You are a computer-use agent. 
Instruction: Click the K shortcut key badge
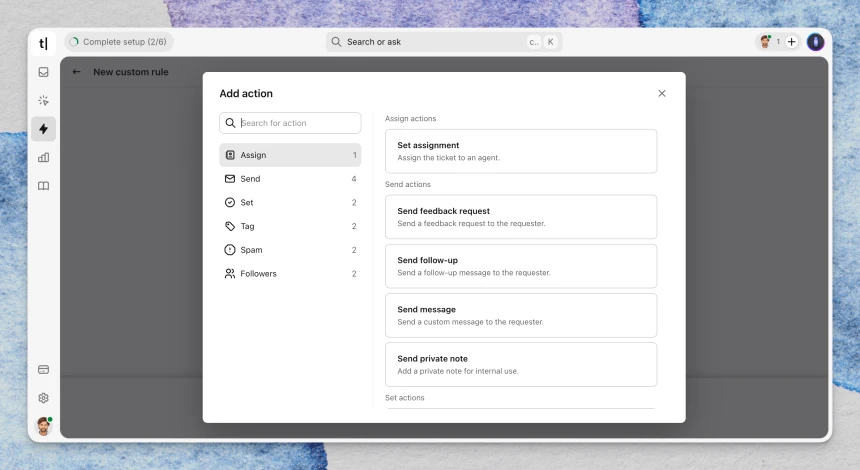coord(551,42)
